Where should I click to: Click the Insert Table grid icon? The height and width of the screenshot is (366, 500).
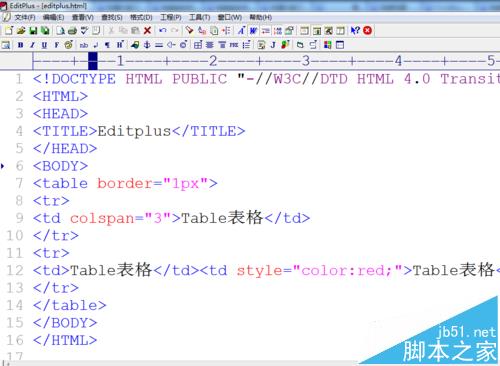coord(198,45)
